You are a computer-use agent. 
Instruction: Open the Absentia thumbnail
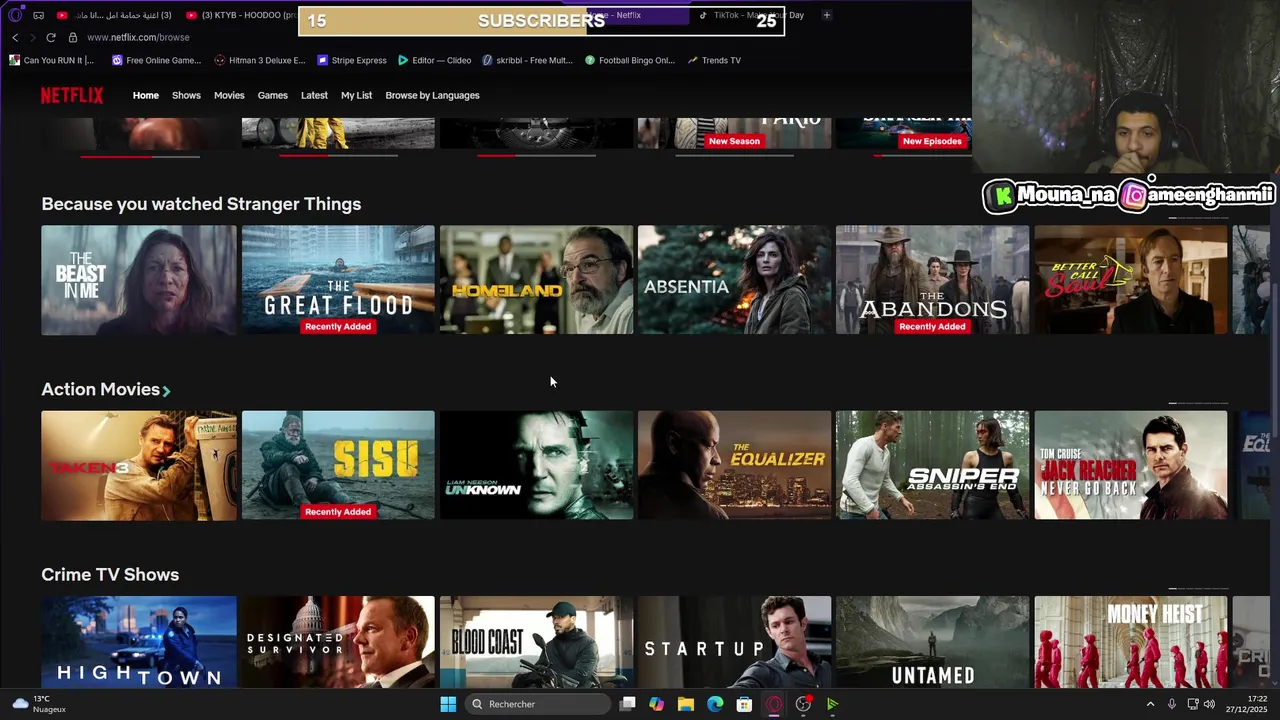tap(734, 280)
